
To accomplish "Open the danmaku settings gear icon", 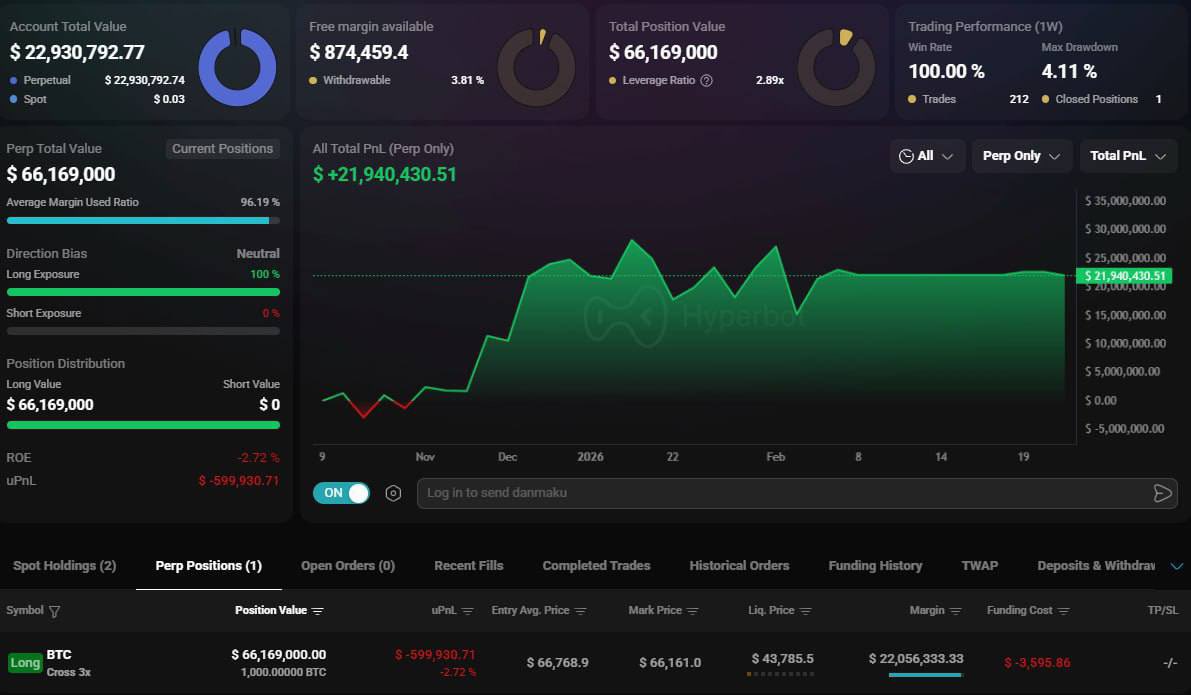I will point(392,493).
